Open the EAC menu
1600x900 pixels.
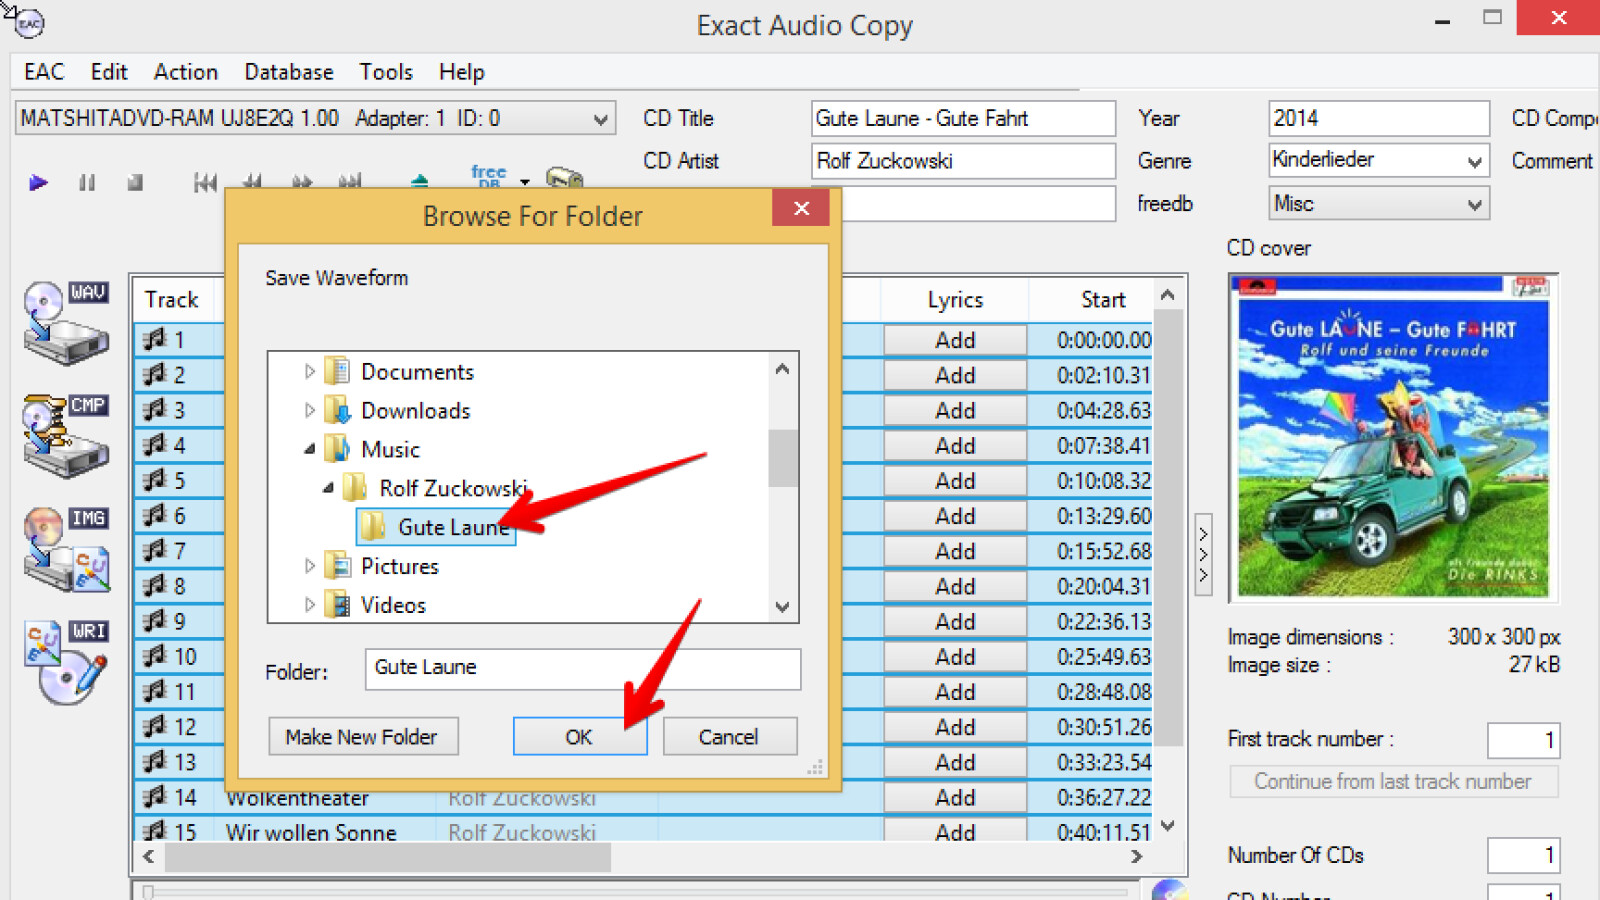44,72
